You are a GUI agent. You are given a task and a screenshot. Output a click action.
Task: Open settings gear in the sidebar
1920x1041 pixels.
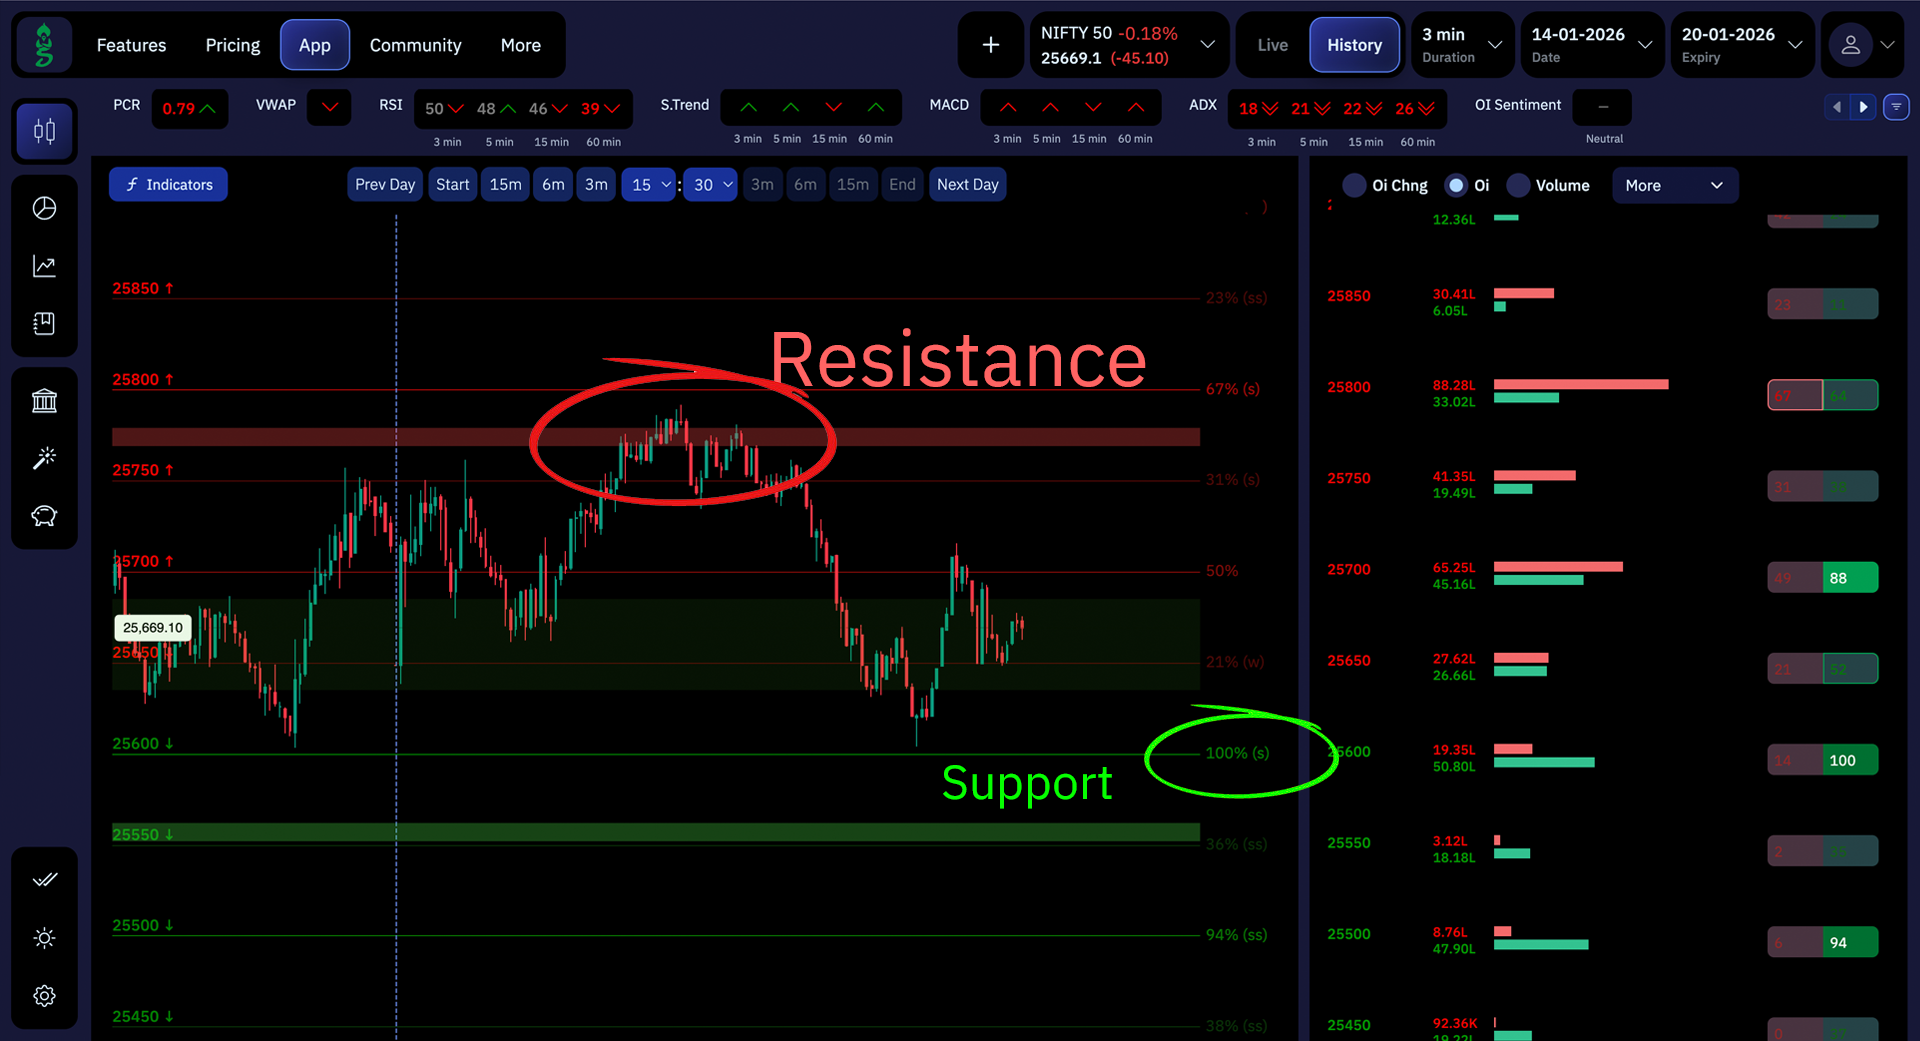[44, 996]
